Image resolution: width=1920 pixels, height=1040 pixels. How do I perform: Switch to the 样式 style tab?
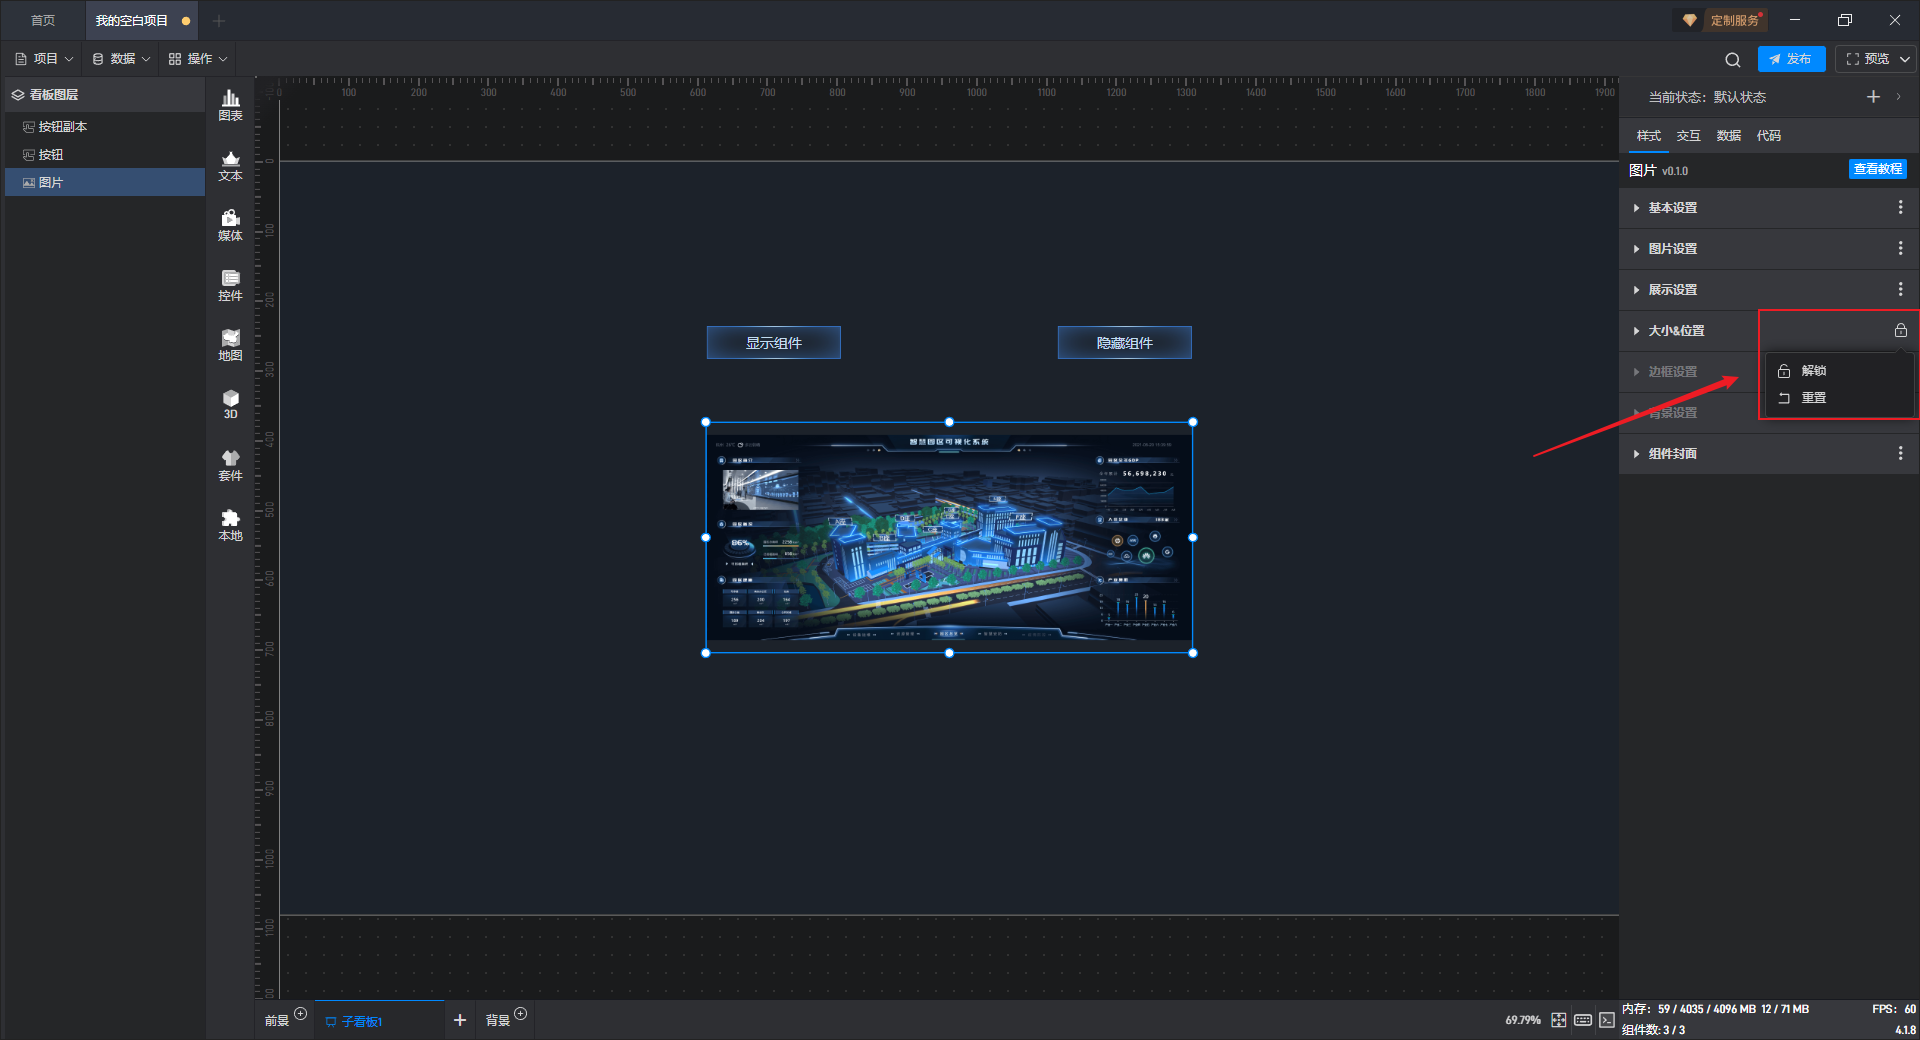click(1648, 136)
